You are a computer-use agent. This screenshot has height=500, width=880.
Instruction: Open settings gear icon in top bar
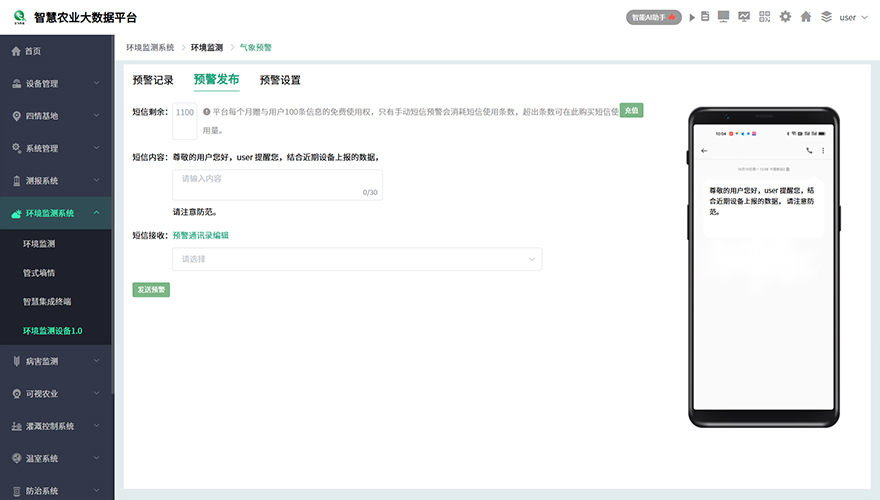tap(785, 17)
